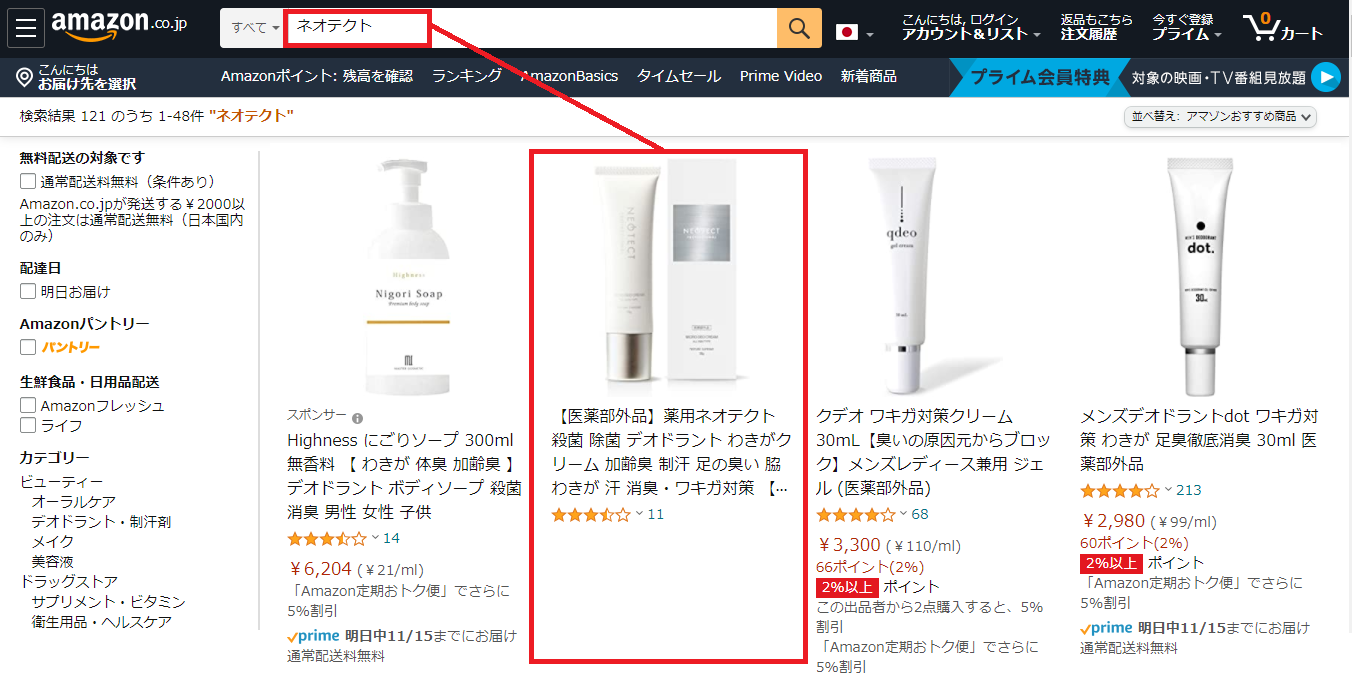
Task: Click the Amazon.co.jp logo
Action: [x=119, y=25]
